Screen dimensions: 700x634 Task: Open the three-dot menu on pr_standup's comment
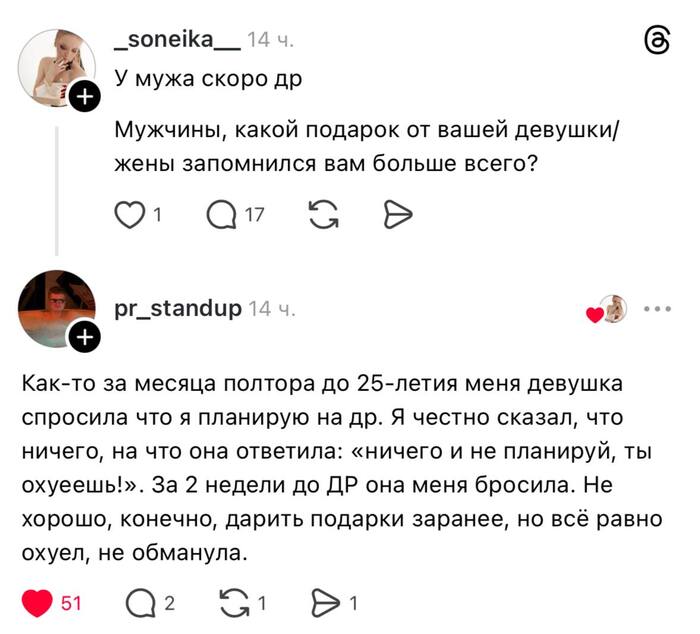(657, 310)
